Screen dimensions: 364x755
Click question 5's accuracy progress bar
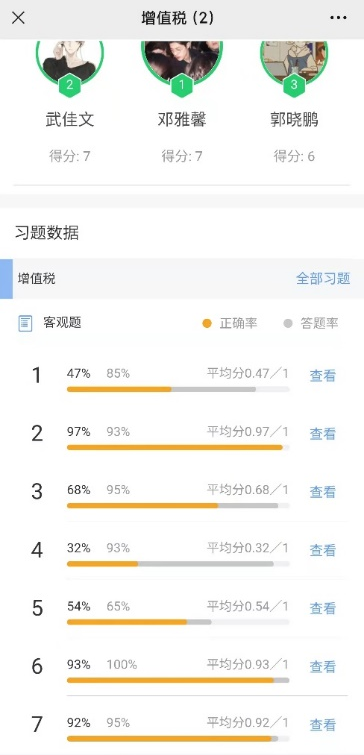(x=178, y=622)
